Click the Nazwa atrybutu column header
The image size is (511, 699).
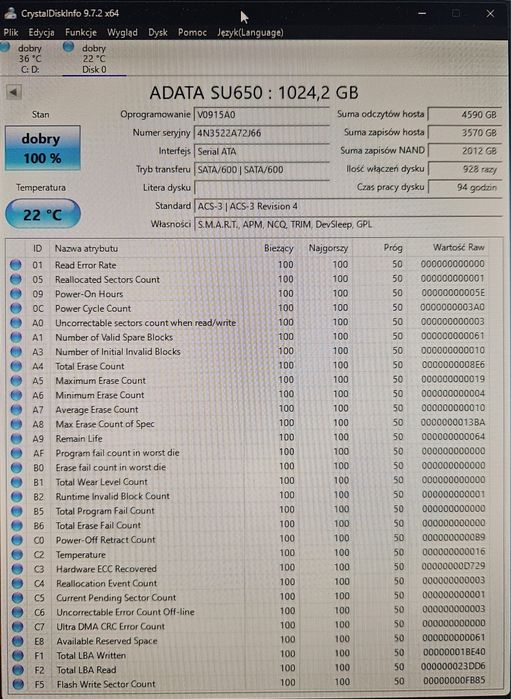tap(86, 249)
